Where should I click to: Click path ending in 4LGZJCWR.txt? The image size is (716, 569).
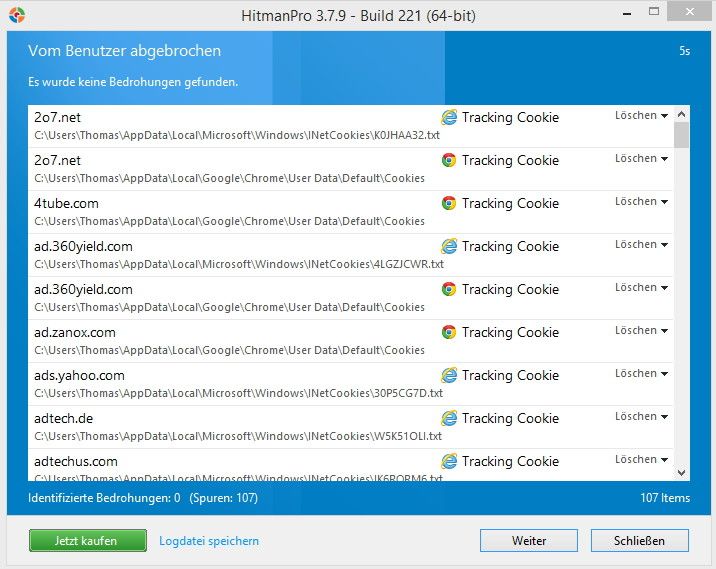[239, 264]
